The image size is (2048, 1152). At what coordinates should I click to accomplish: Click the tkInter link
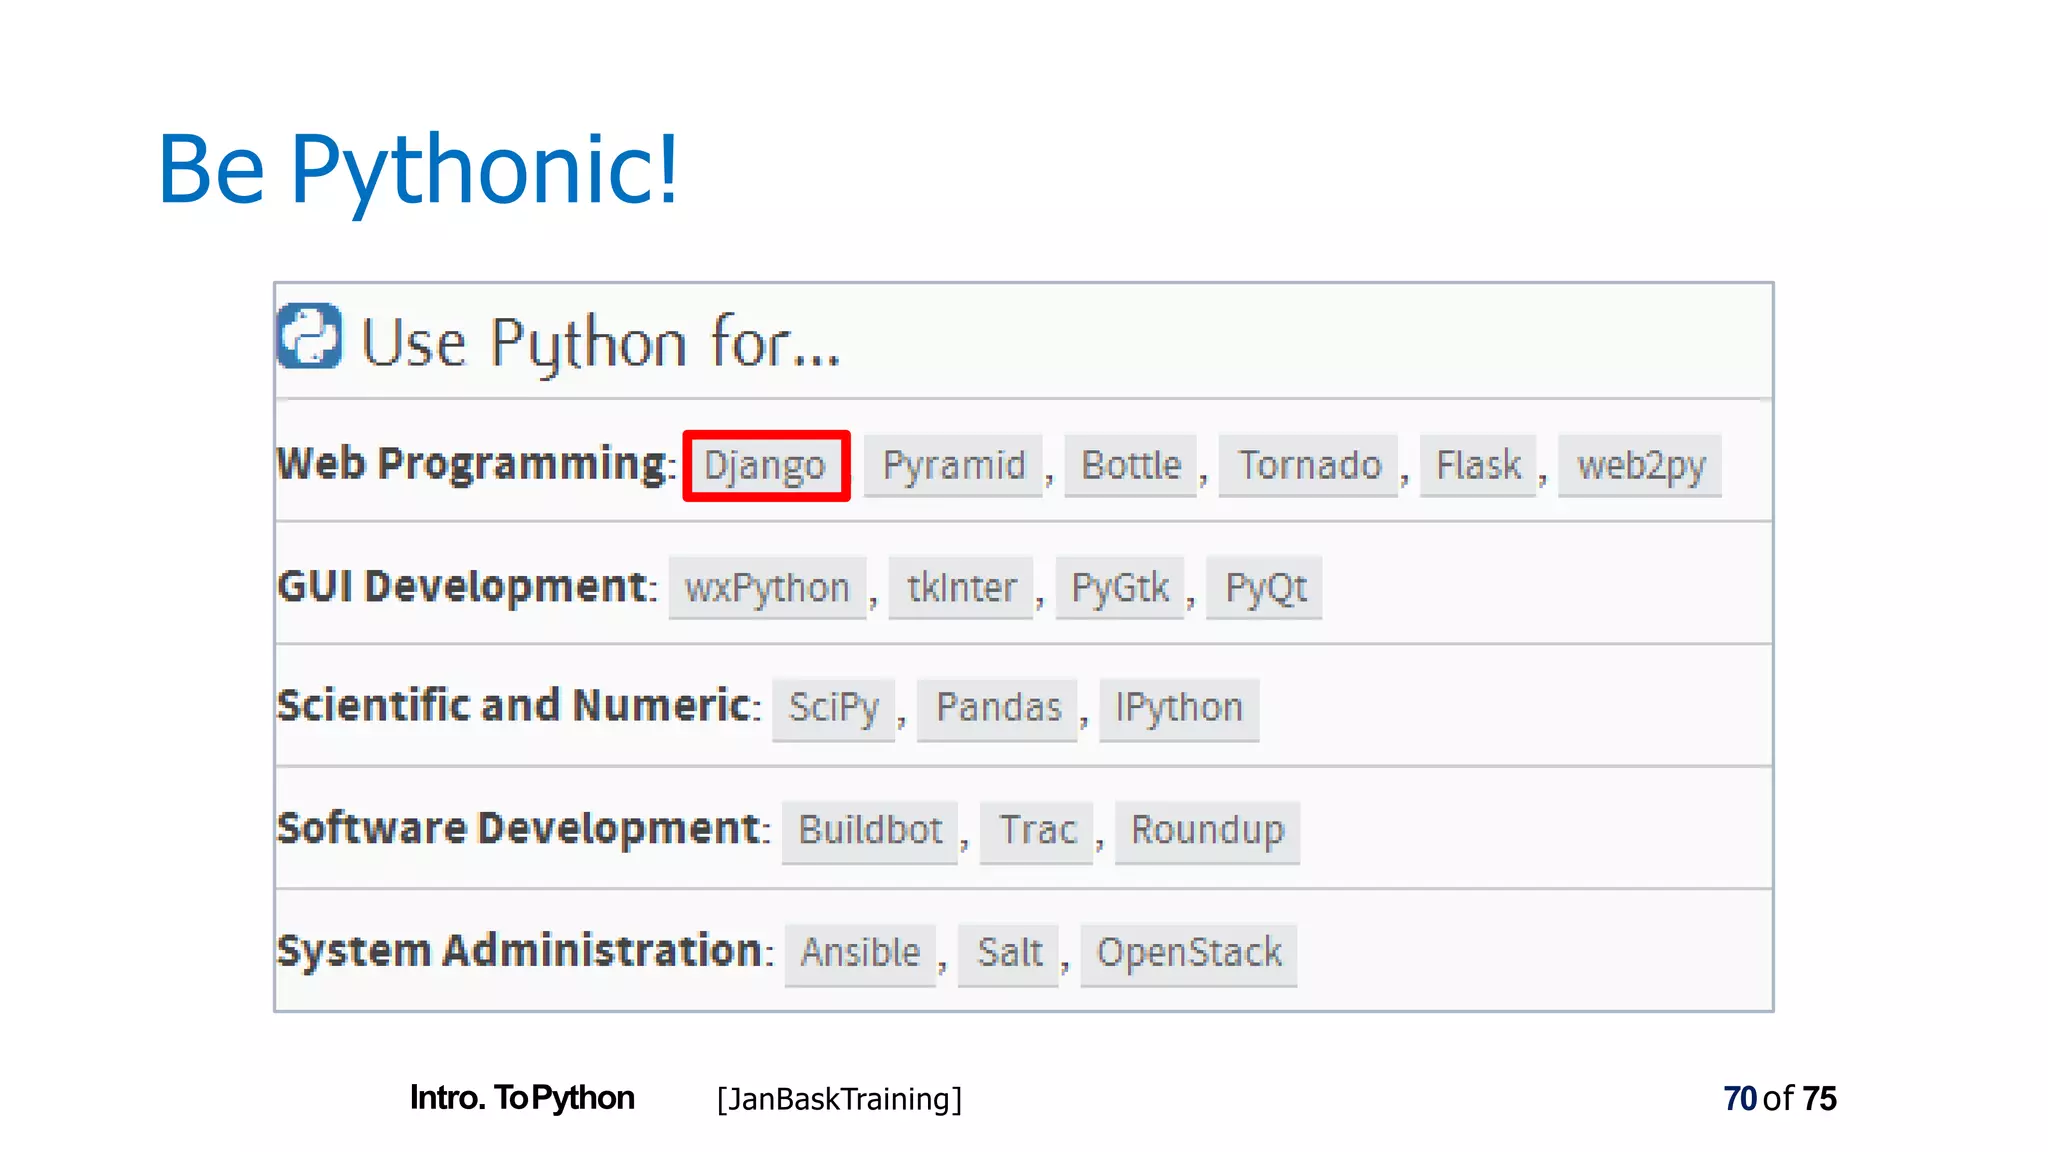961,588
